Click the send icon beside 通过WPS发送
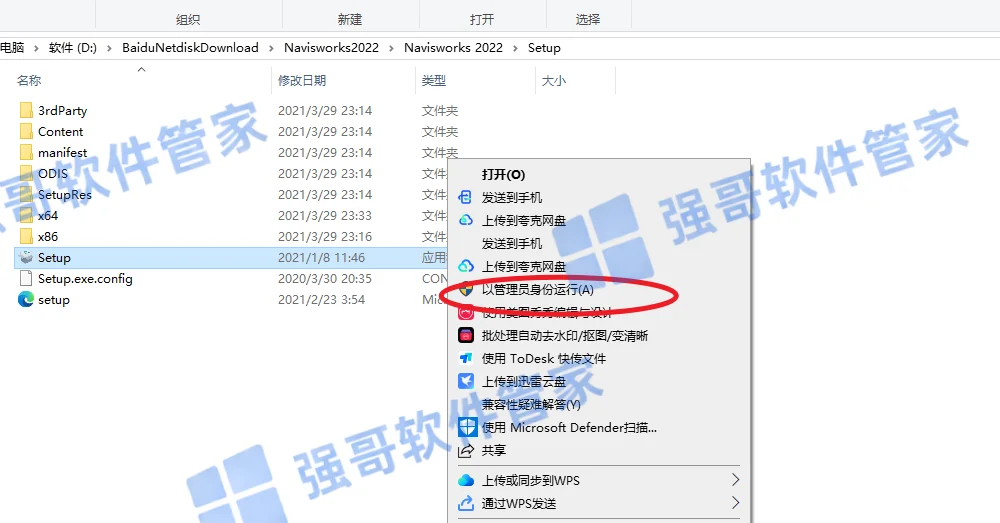The image size is (1000, 523). click(x=466, y=503)
